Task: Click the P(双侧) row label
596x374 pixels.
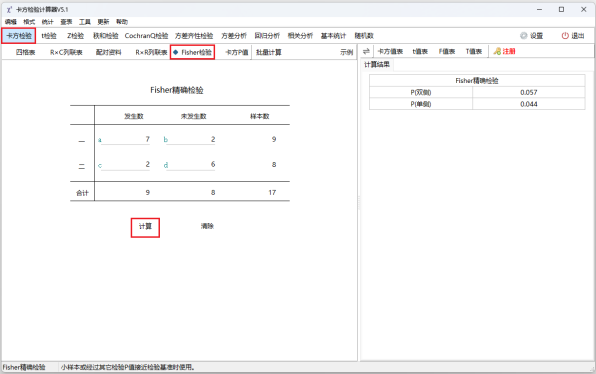Action: pos(421,92)
